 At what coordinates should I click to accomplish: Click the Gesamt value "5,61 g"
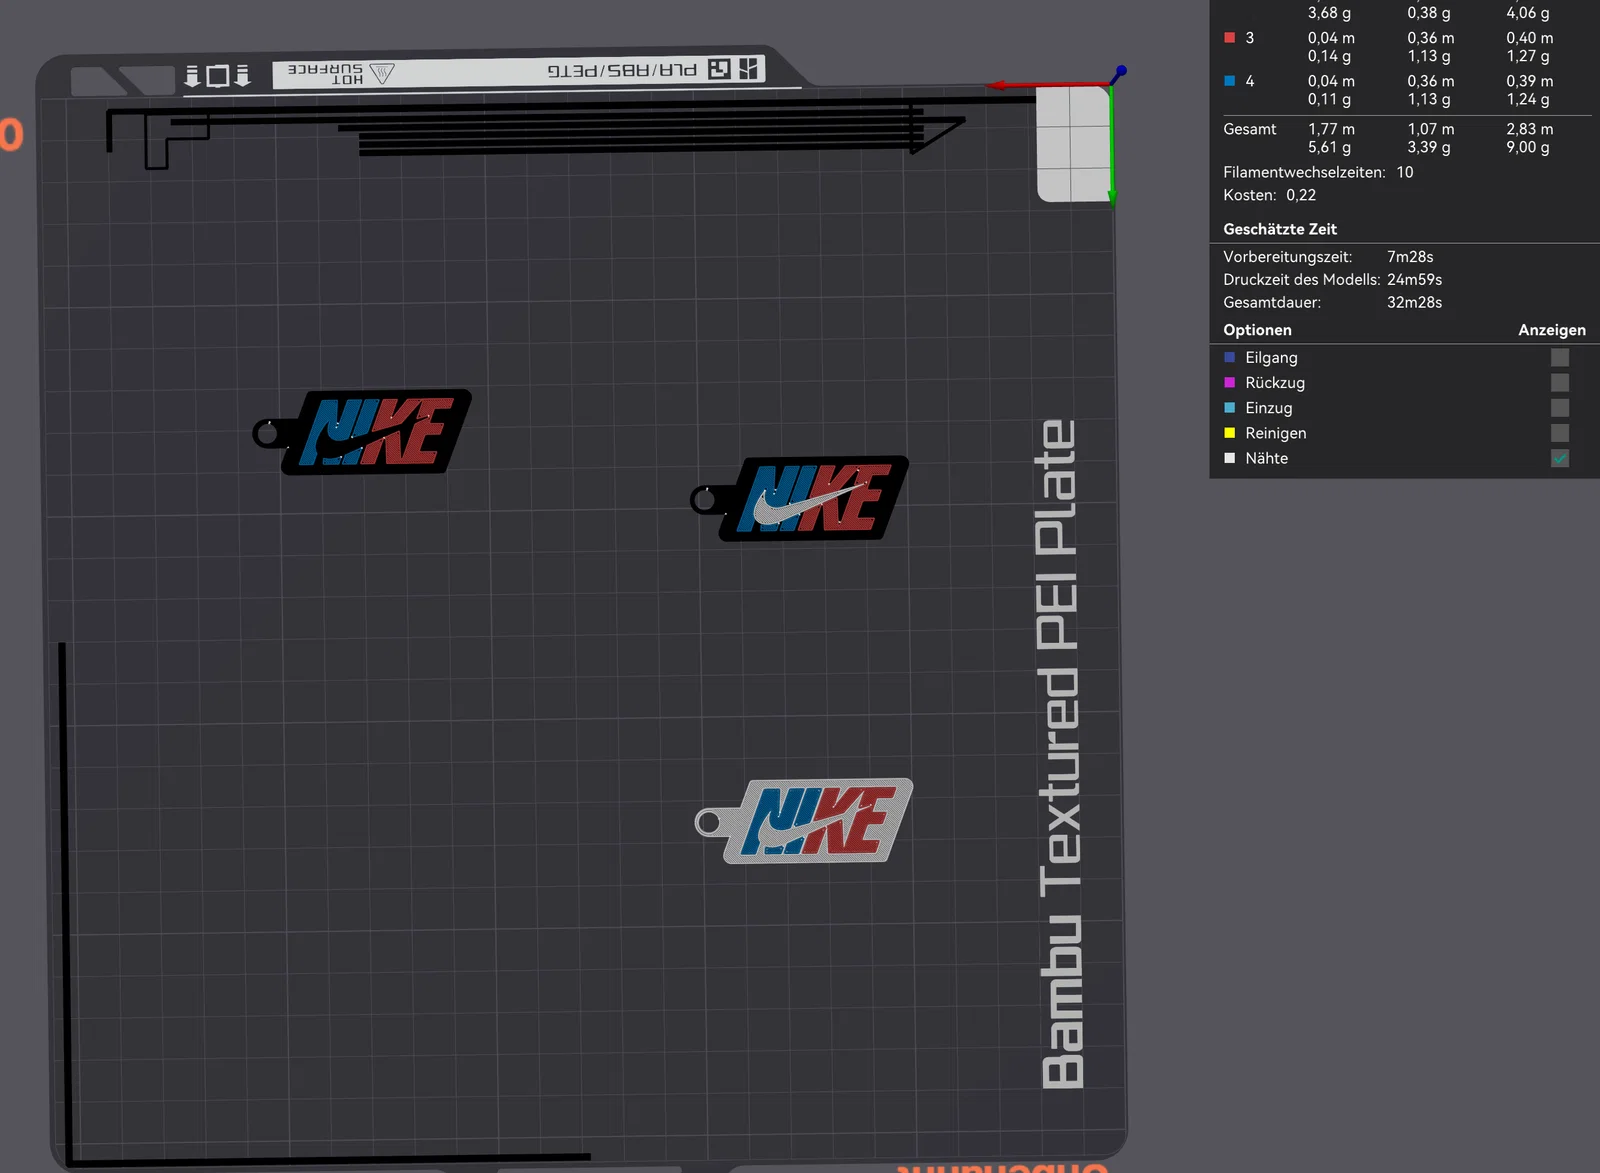coord(1330,147)
